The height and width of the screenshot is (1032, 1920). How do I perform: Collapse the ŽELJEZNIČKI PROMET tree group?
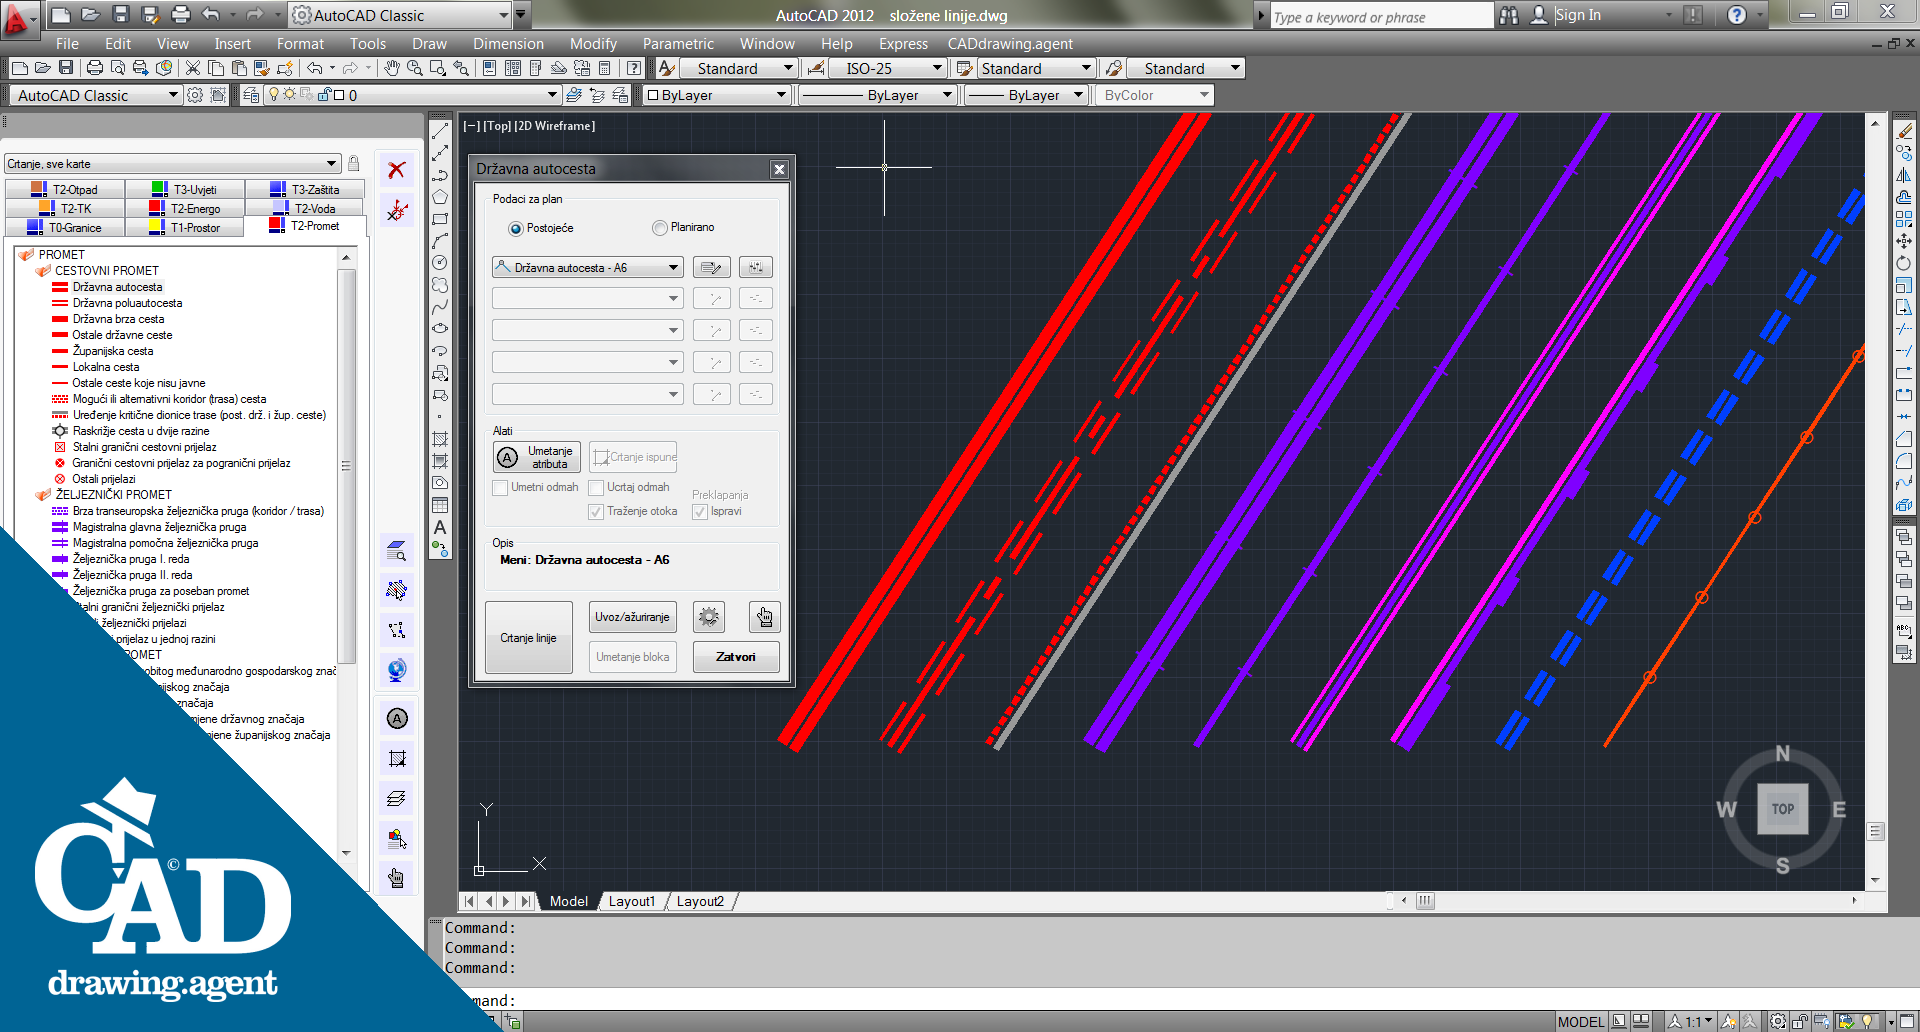point(43,495)
